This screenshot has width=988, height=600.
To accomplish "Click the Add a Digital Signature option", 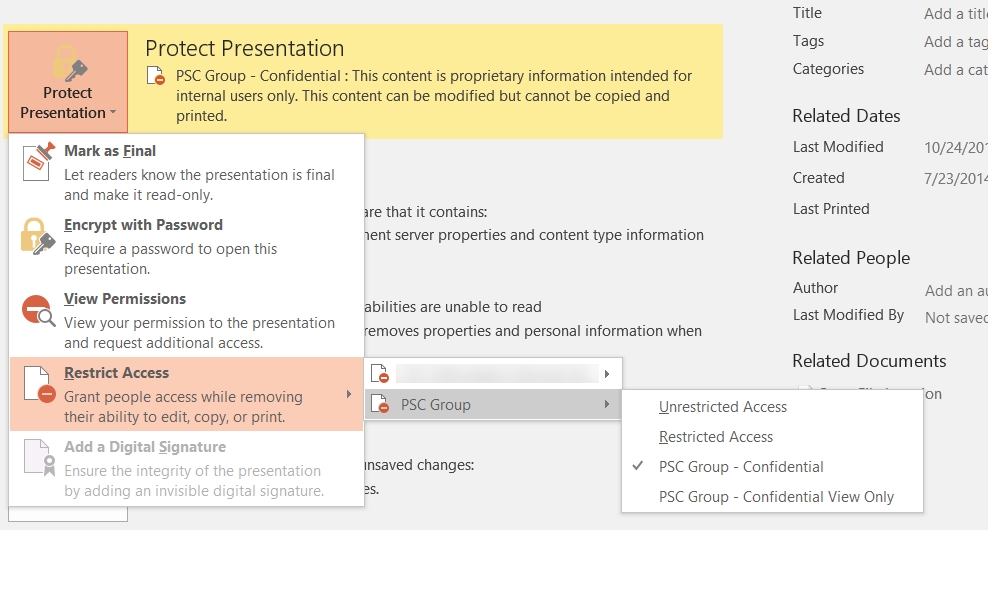I will [x=187, y=468].
